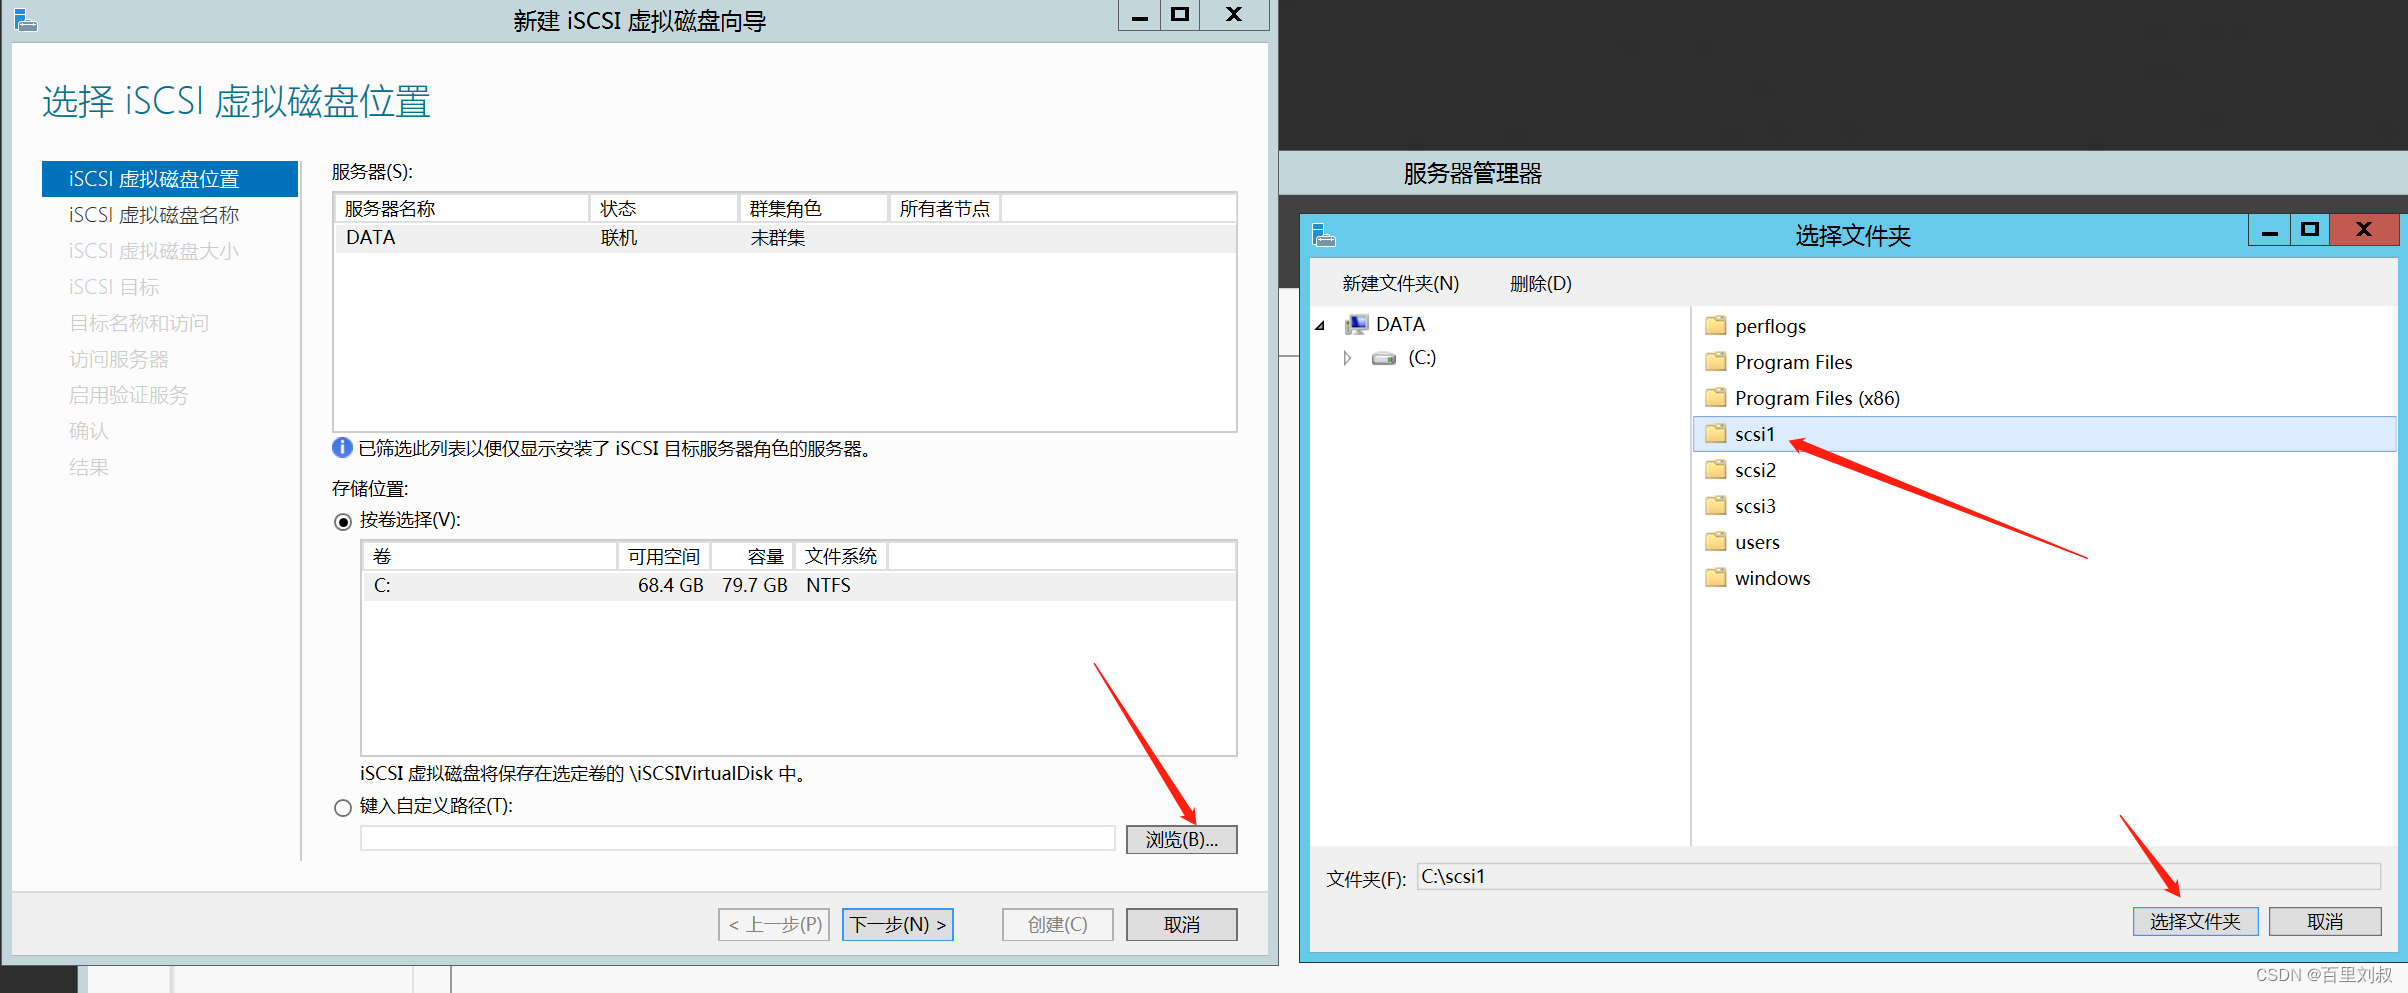
Task: Select the DATA server row
Action: (785, 238)
